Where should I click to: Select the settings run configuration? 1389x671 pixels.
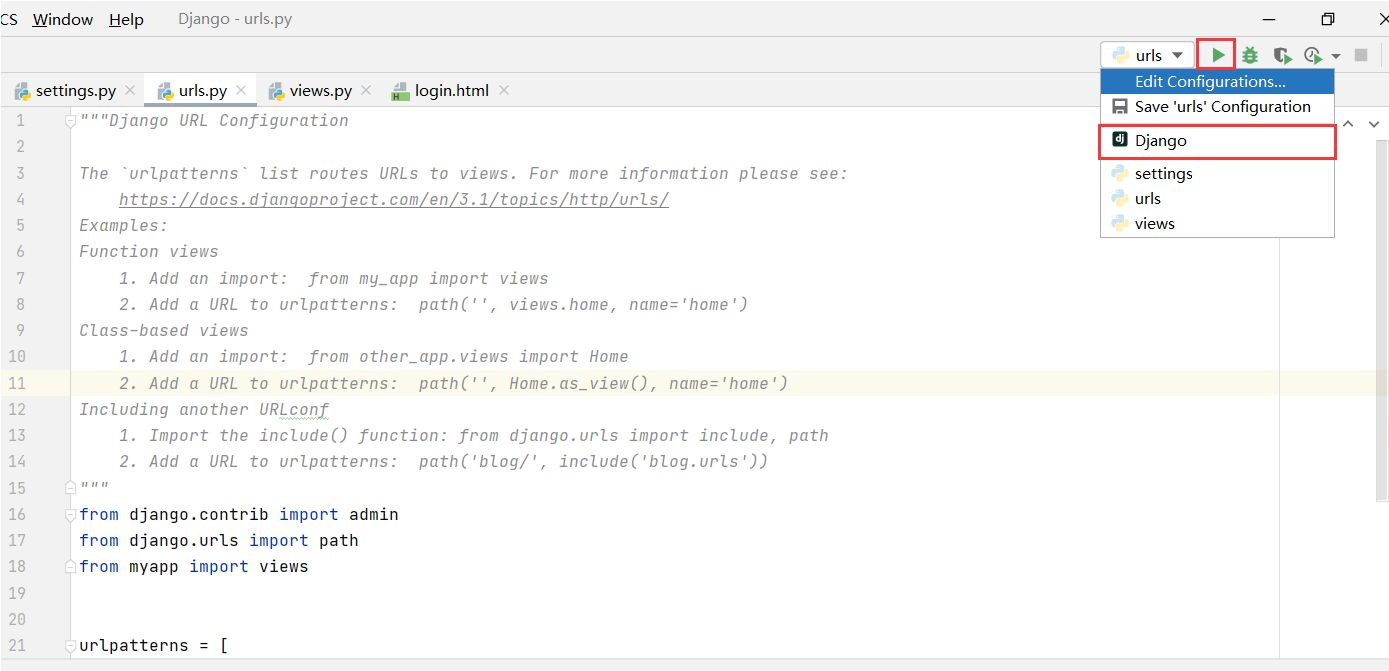pos(1217,173)
